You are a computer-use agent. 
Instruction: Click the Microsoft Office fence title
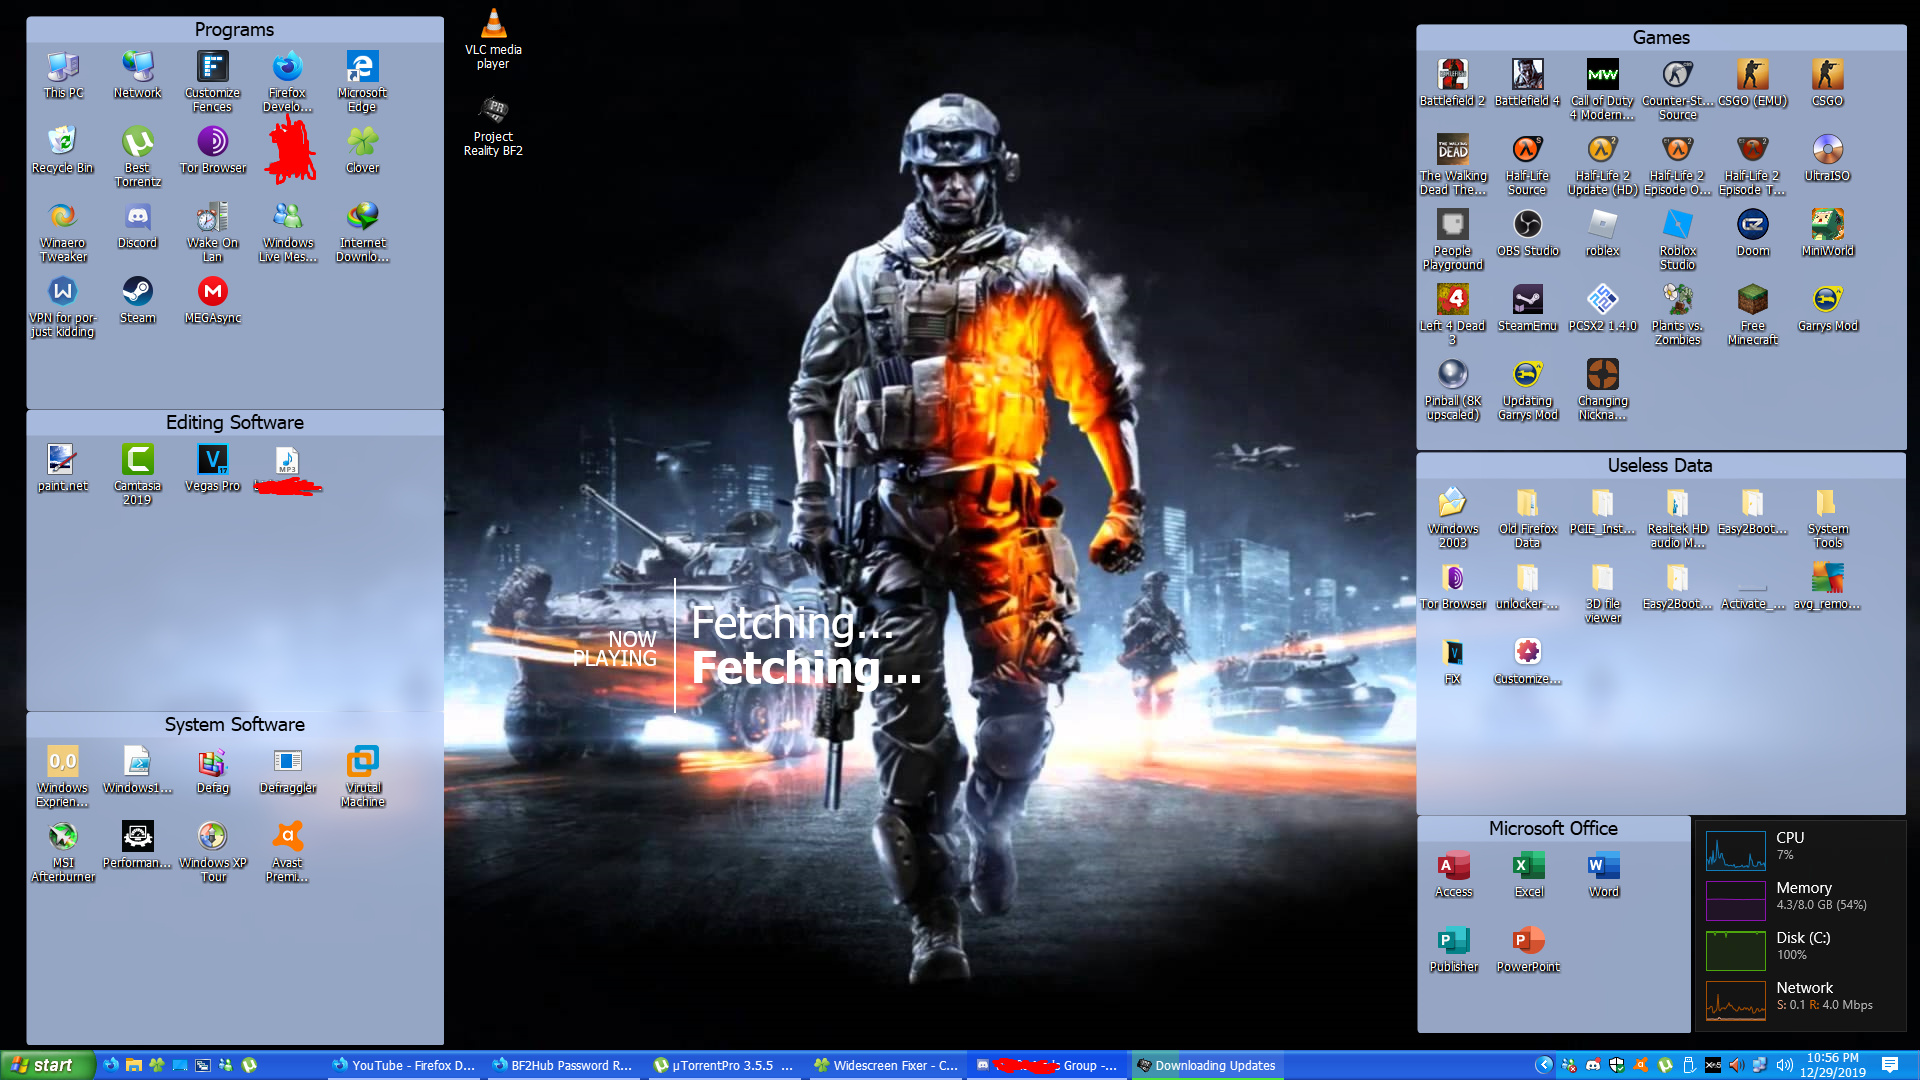(1553, 829)
